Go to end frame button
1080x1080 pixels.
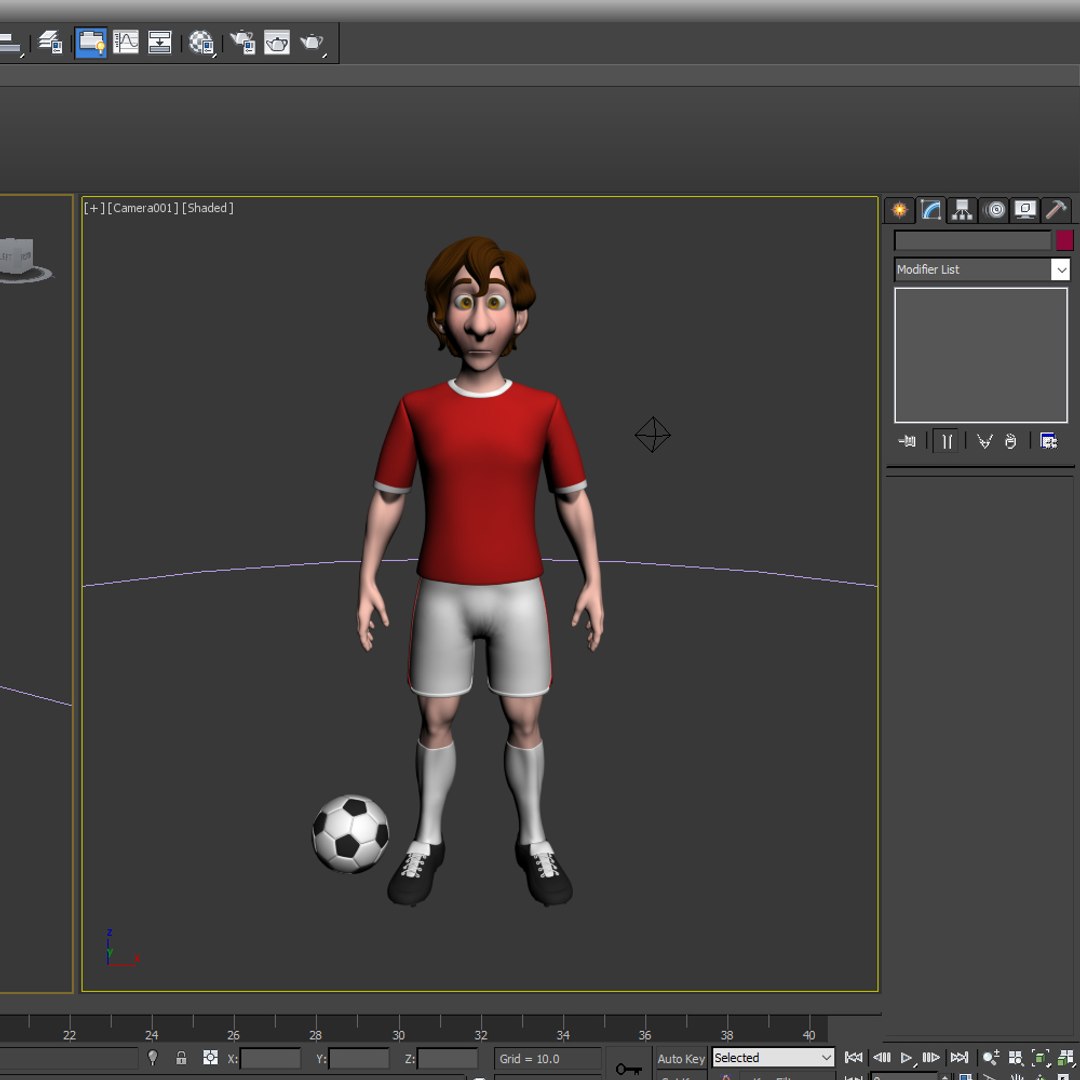[x=959, y=1057]
